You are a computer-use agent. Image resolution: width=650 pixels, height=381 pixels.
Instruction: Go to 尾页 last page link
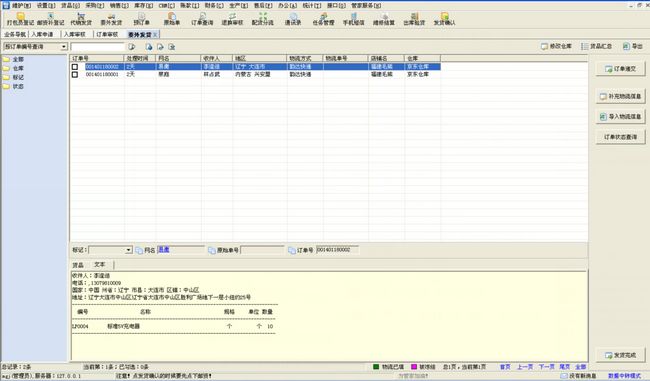pos(564,367)
